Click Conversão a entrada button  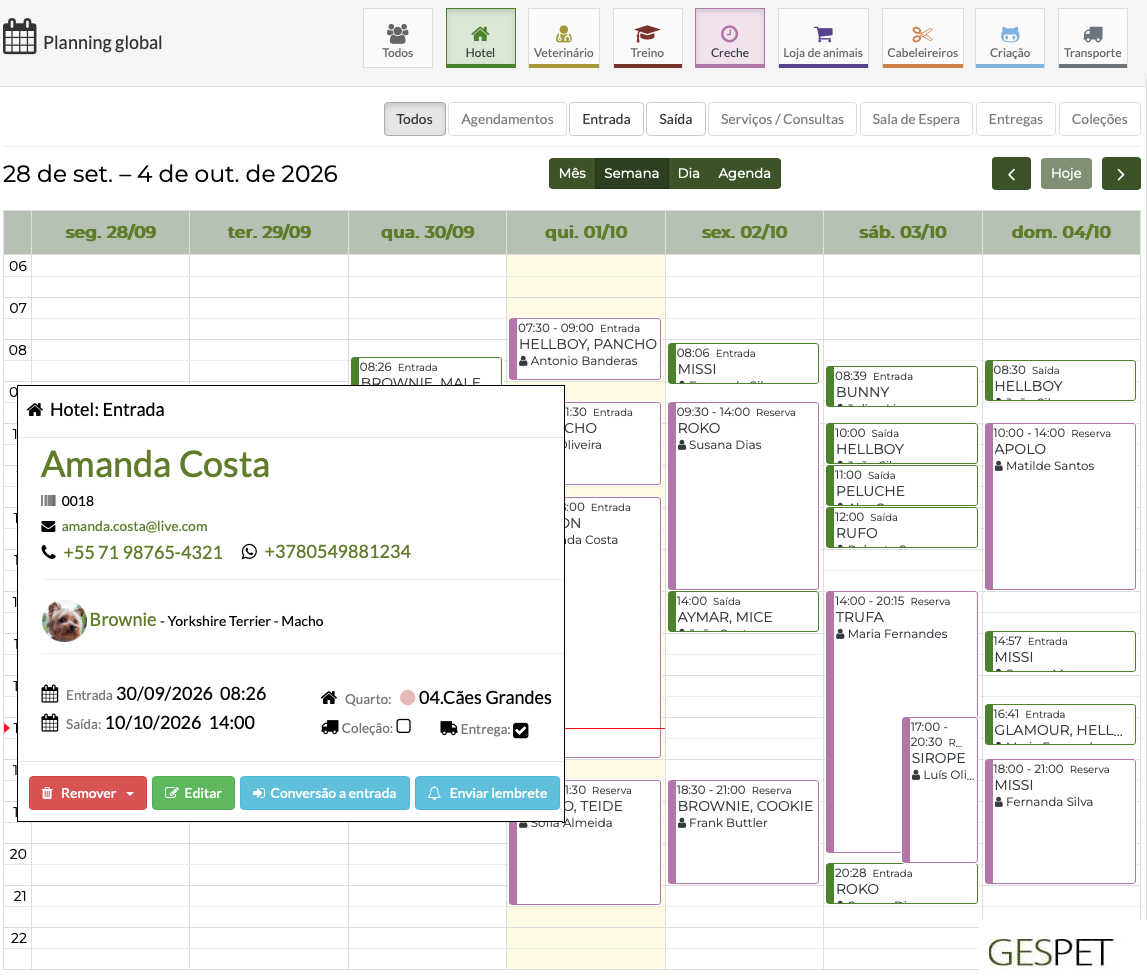[x=325, y=793]
